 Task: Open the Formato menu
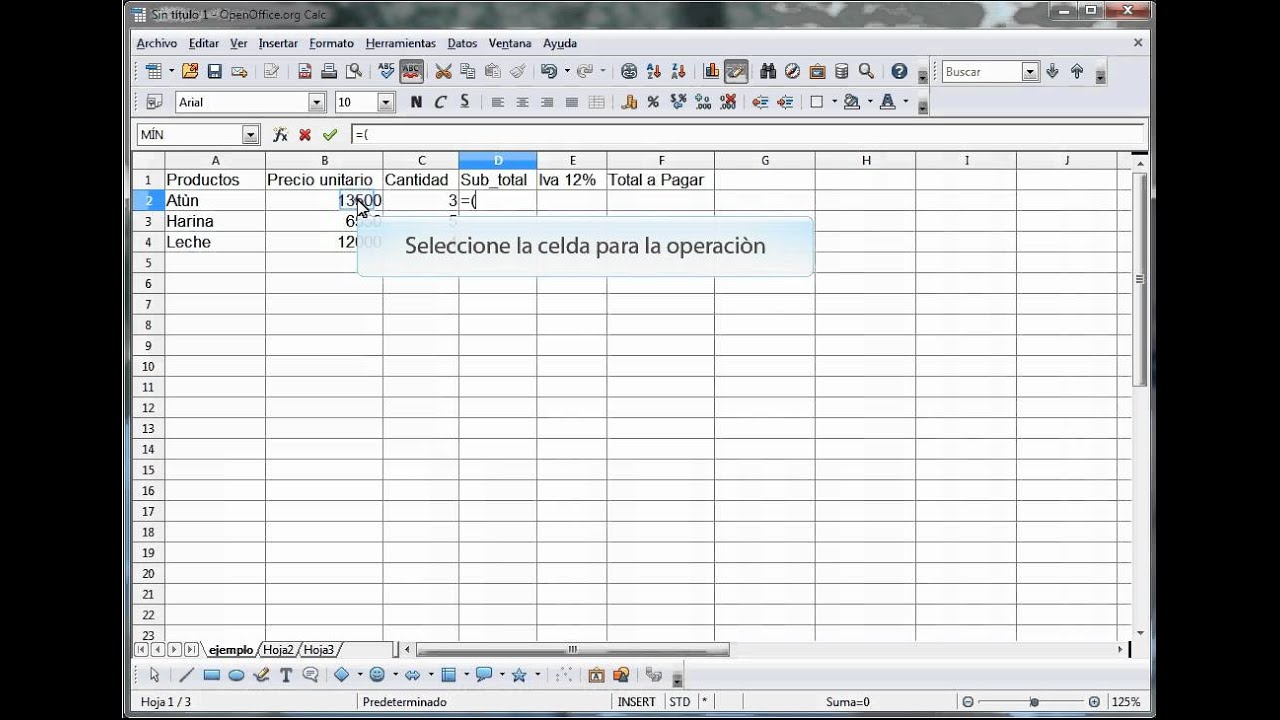(x=332, y=43)
